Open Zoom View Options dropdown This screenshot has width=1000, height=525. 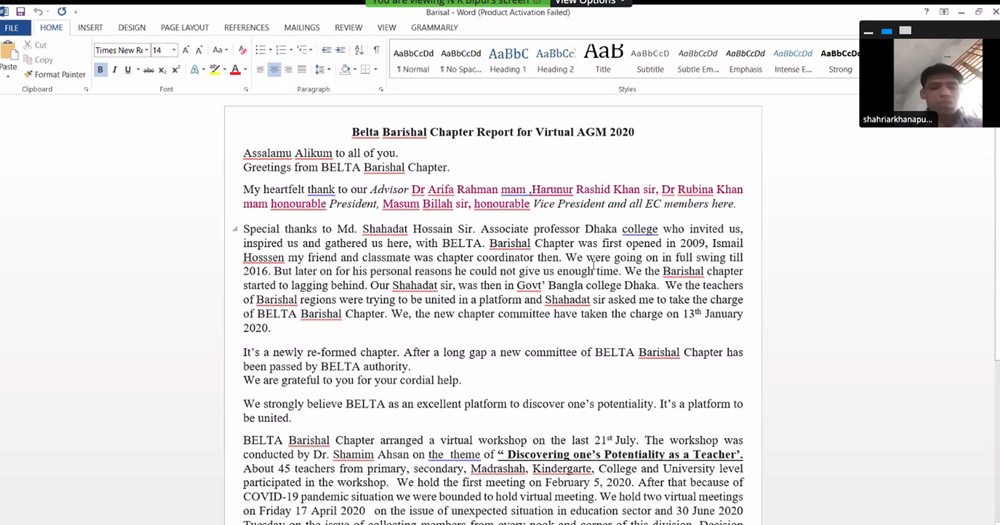pos(589,3)
